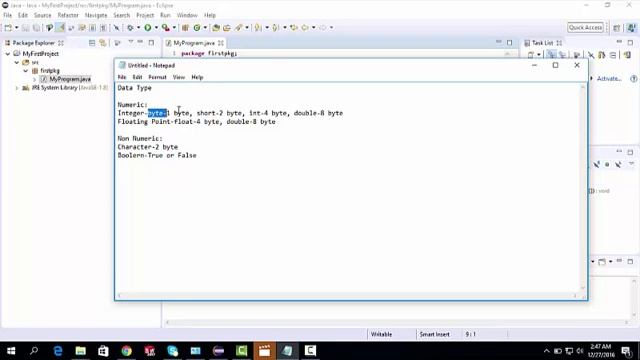The height and width of the screenshot is (360, 640).
Task: Click Collapse All in Package Explorer
Action: 92,43
